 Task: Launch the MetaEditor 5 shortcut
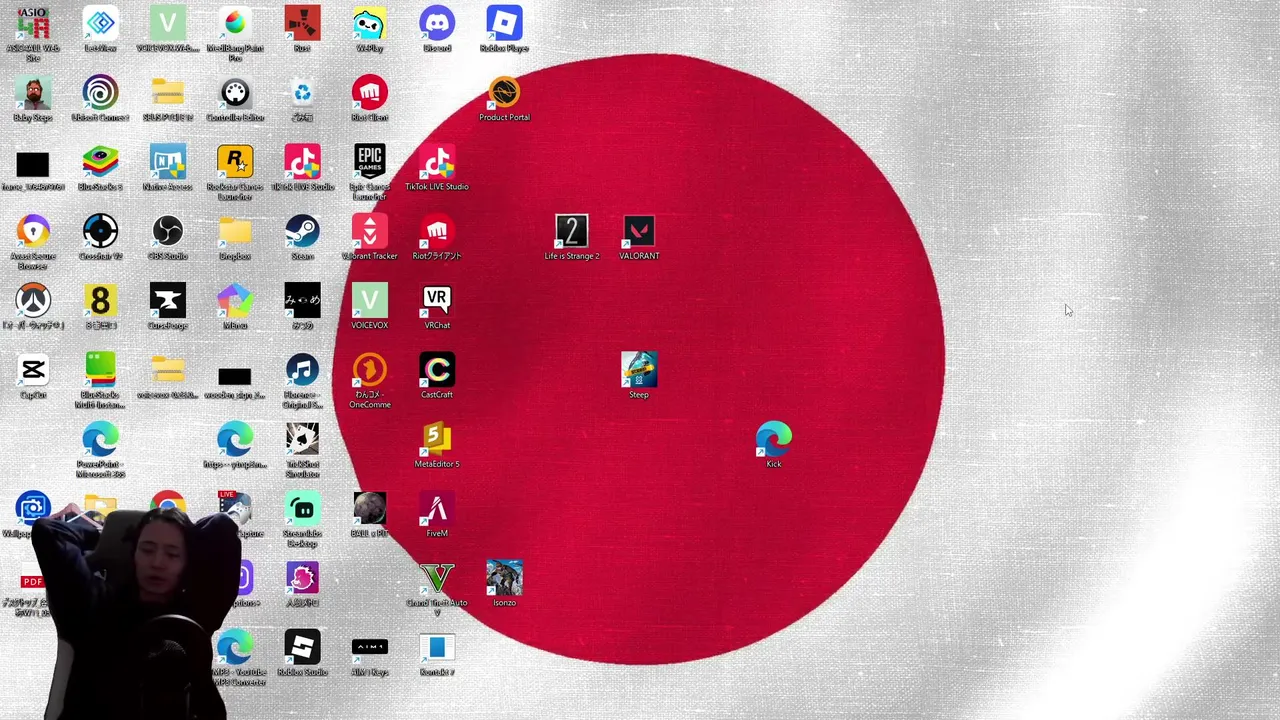[437, 440]
